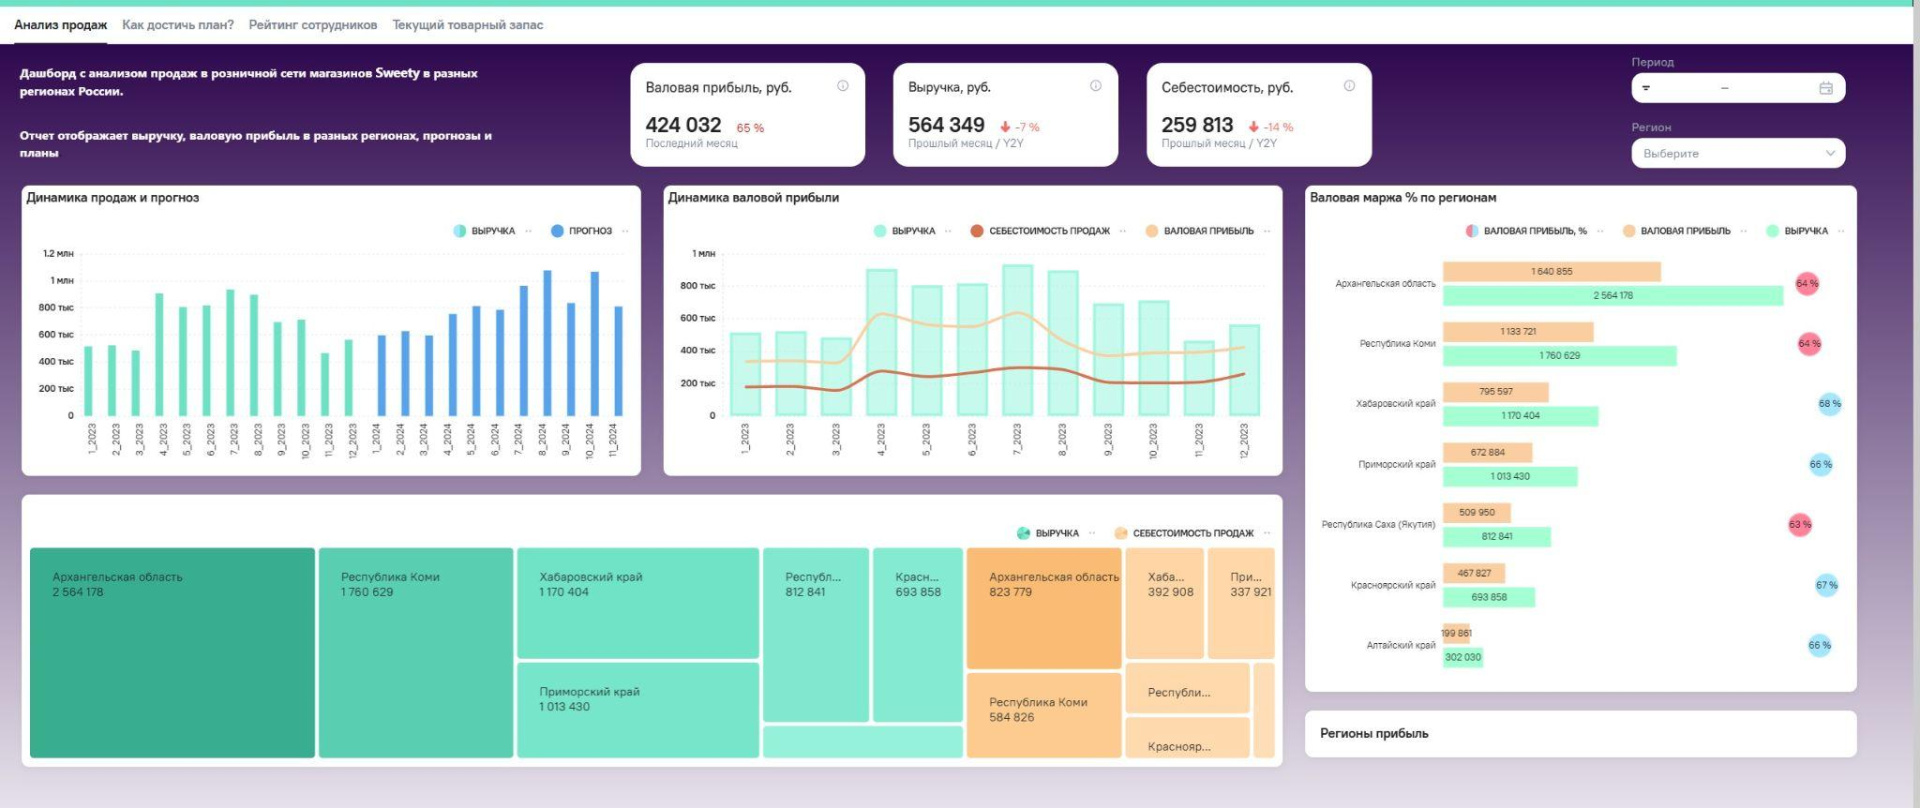Click the 64% bubble for Архангельская область
The width and height of the screenshot is (1920, 808).
1806,284
